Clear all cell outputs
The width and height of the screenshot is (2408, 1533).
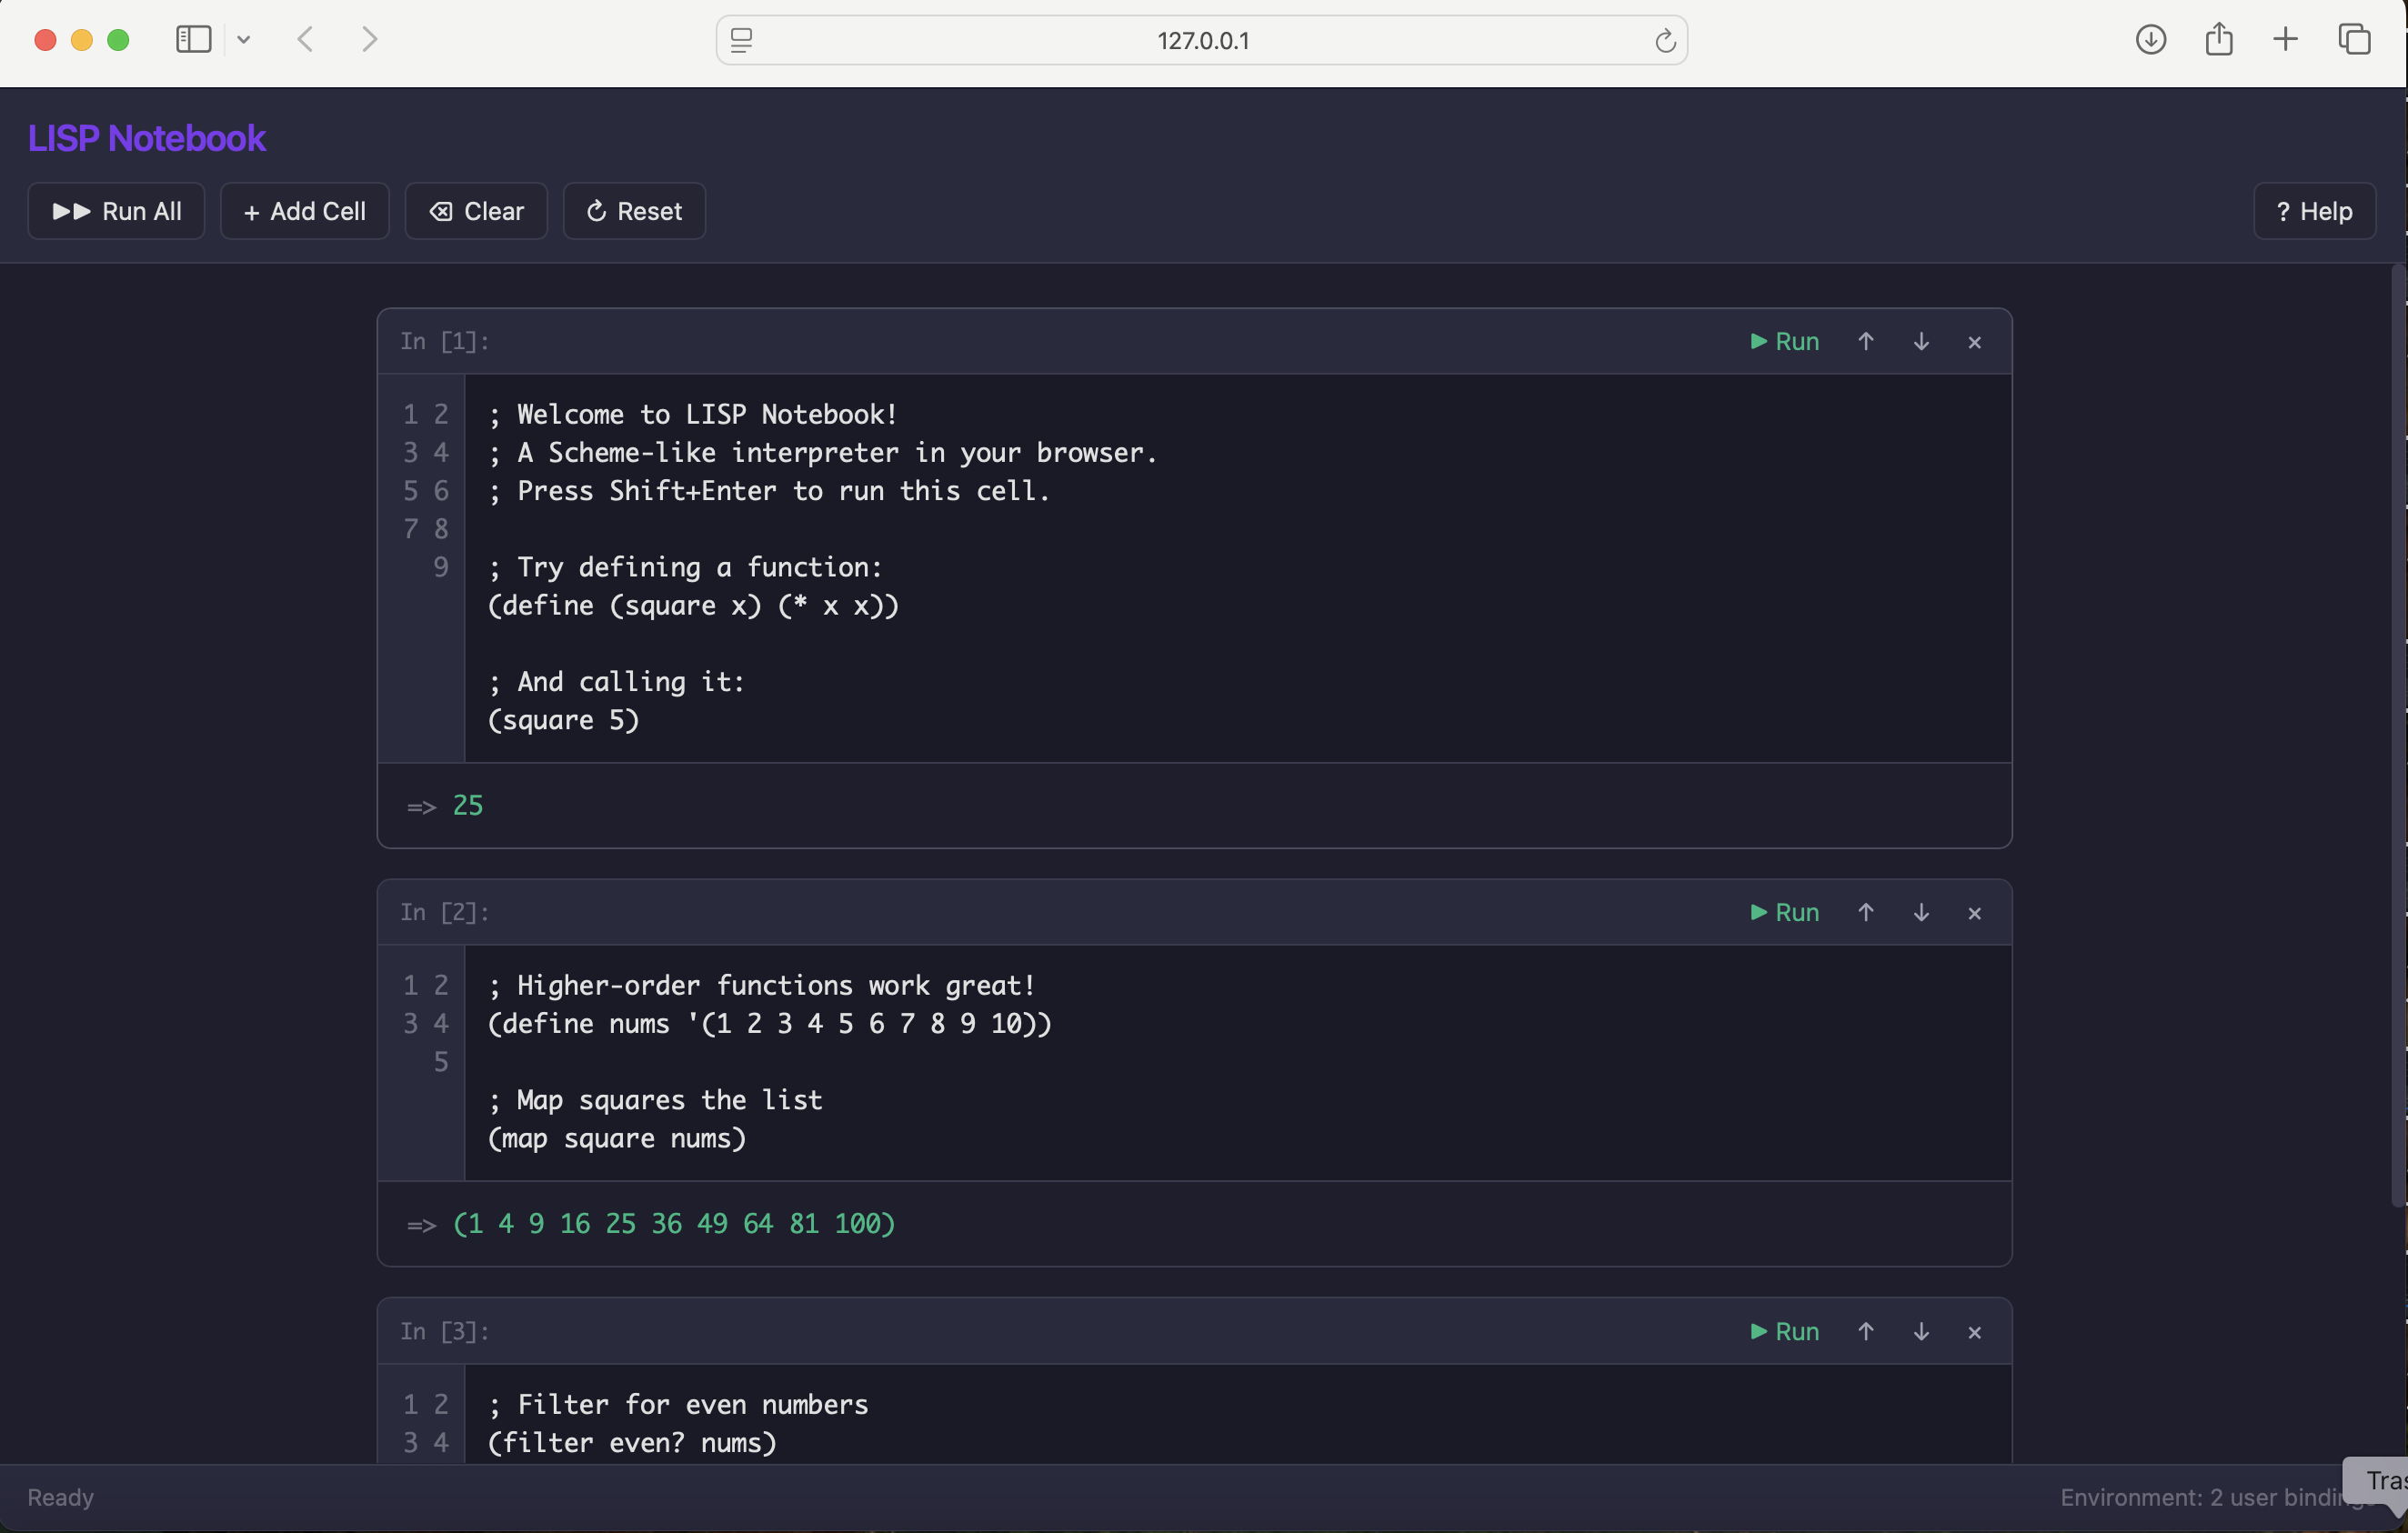click(476, 211)
